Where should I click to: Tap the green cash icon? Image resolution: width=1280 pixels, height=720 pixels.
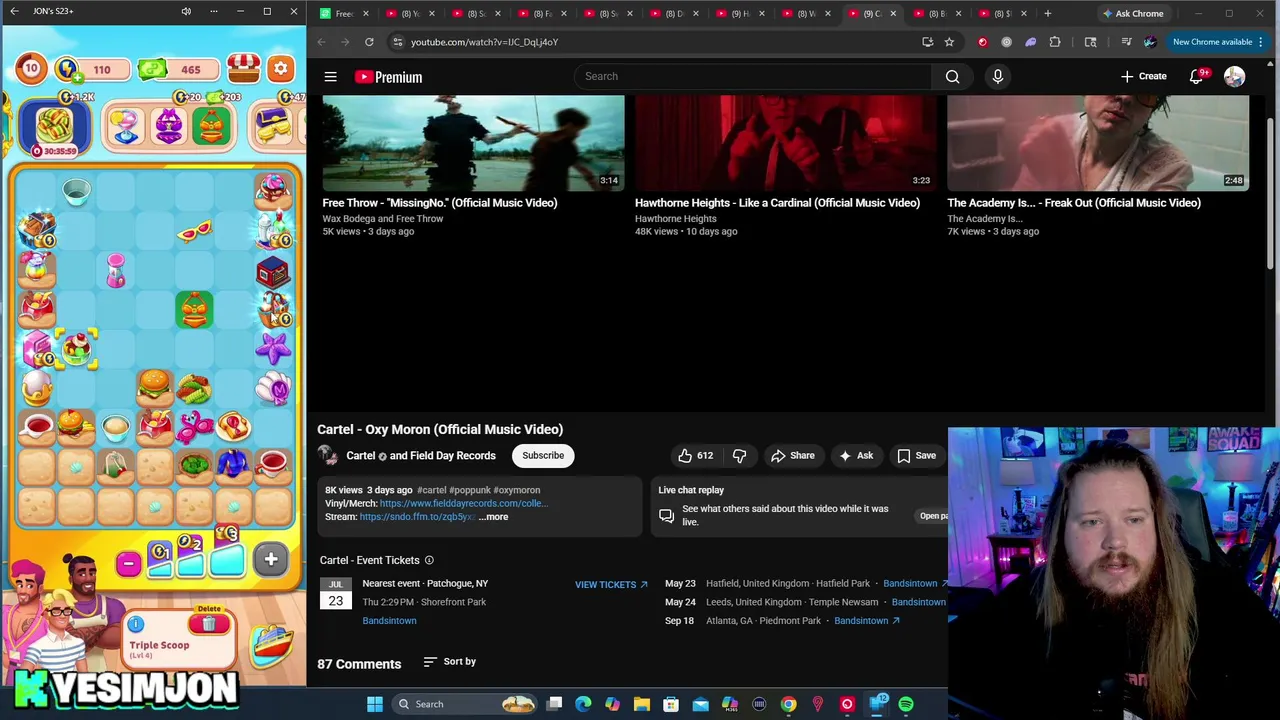tap(152, 69)
